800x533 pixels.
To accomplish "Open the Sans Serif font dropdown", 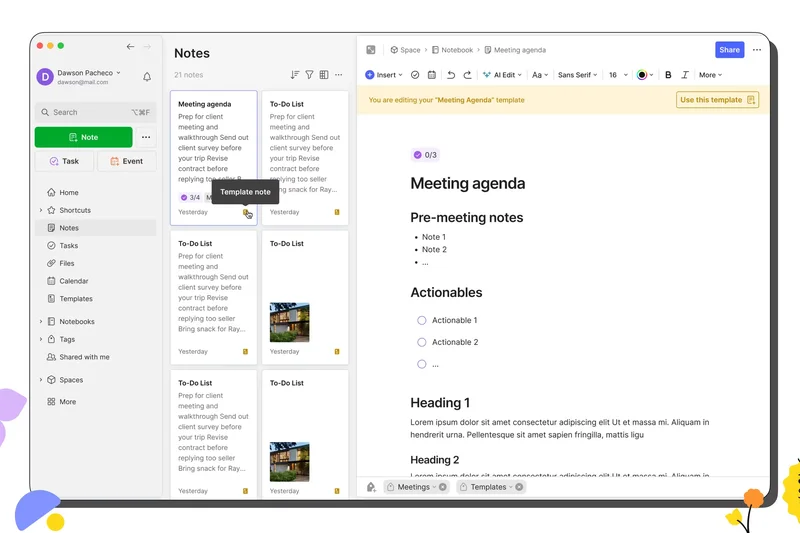I will pos(578,75).
